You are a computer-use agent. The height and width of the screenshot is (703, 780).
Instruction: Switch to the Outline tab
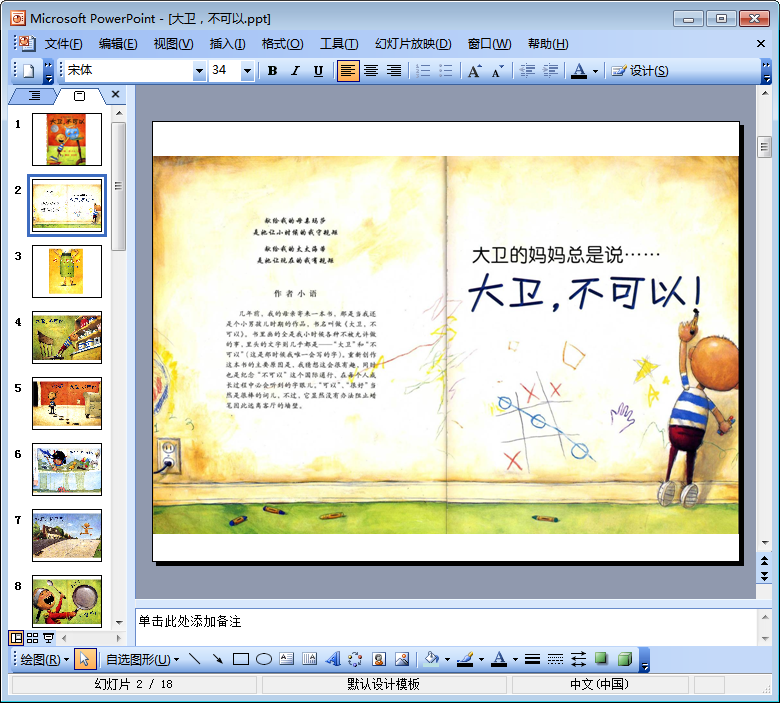pyautogui.click(x=33, y=96)
